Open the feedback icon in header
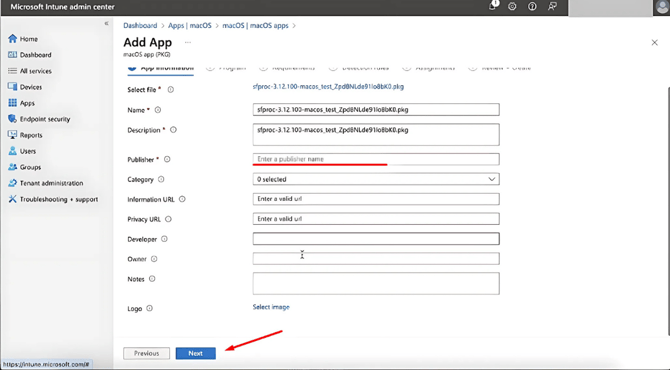This screenshot has width=670, height=370. (x=552, y=6)
